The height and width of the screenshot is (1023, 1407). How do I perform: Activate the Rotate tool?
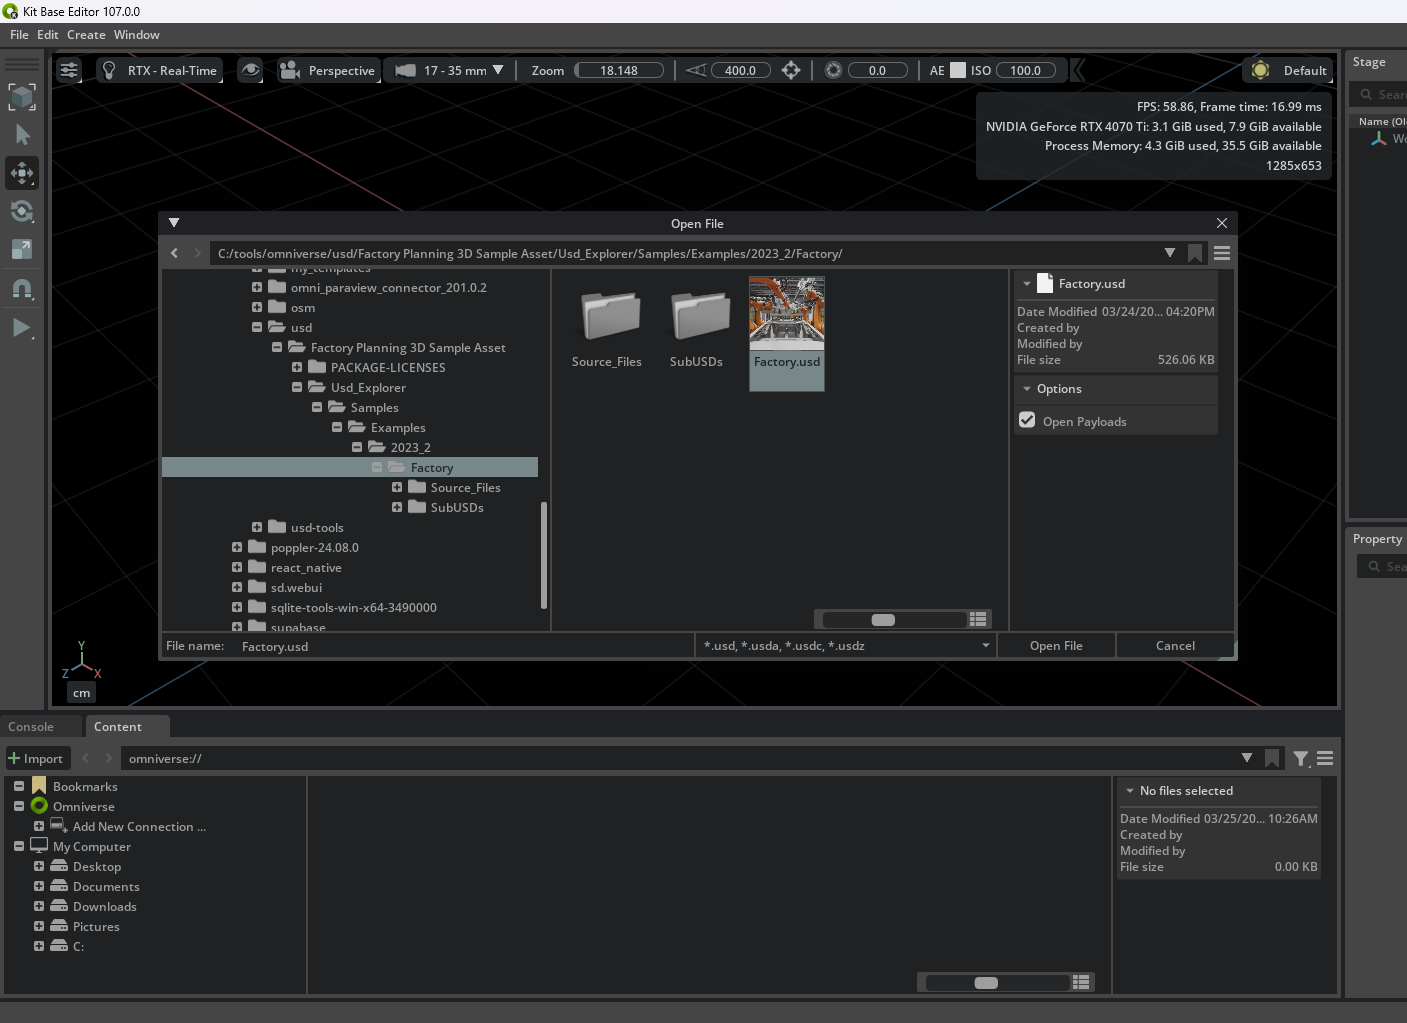tap(22, 211)
